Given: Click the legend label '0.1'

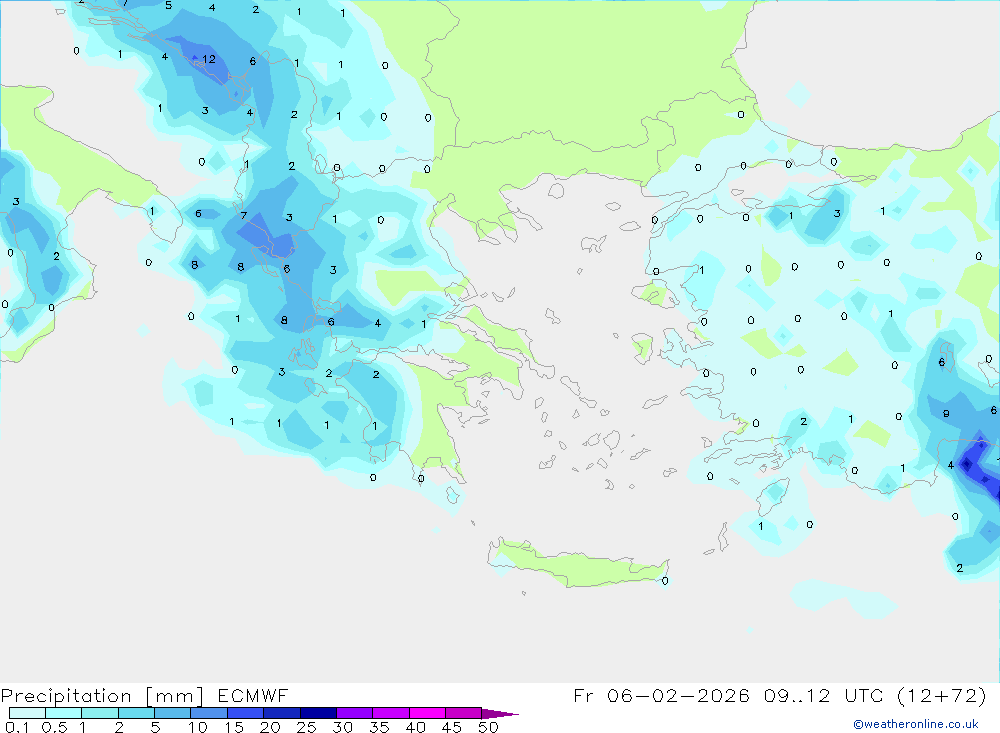Looking at the screenshot, I should (x=17, y=727).
